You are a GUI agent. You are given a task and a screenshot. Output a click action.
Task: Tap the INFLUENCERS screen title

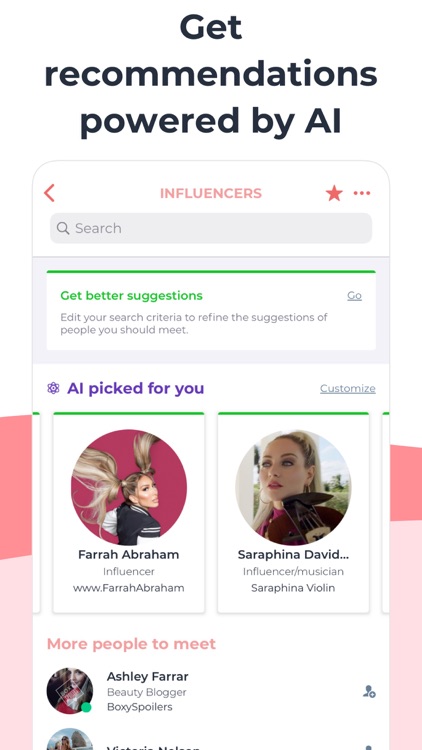[x=211, y=193]
